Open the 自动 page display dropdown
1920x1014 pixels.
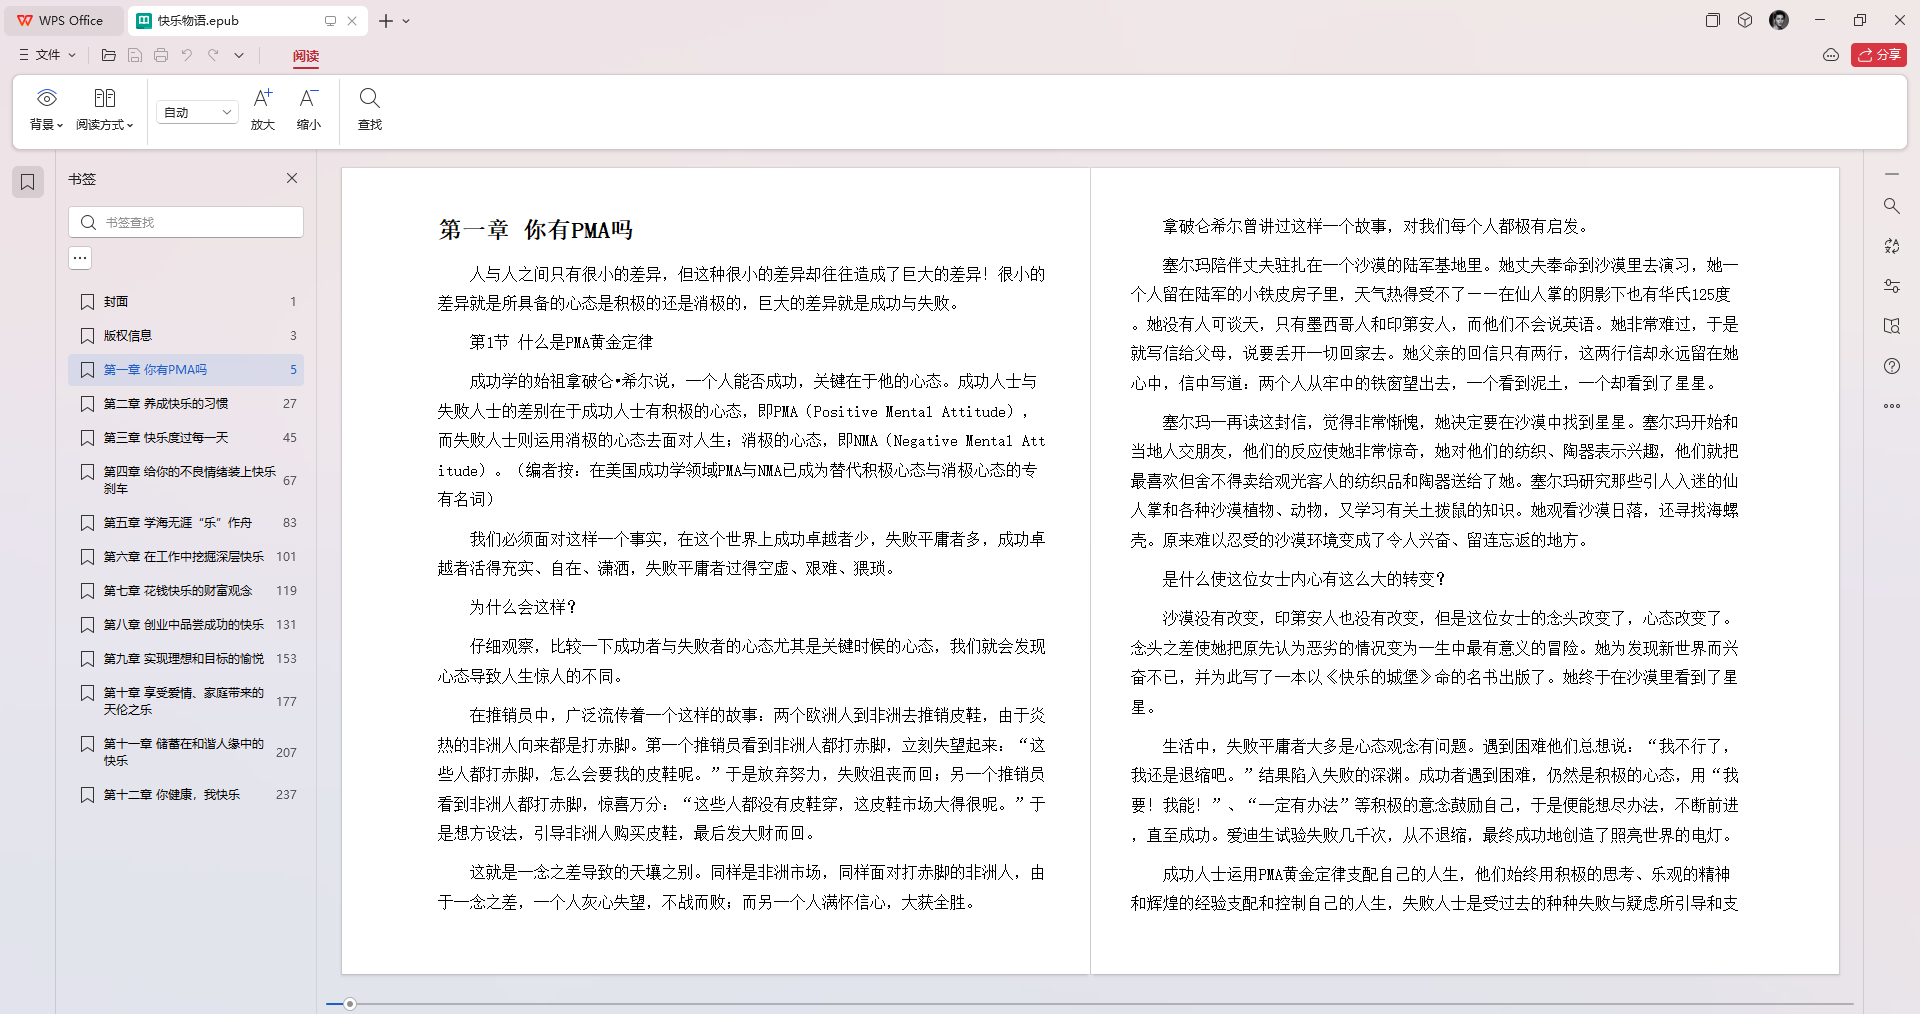click(x=196, y=112)
